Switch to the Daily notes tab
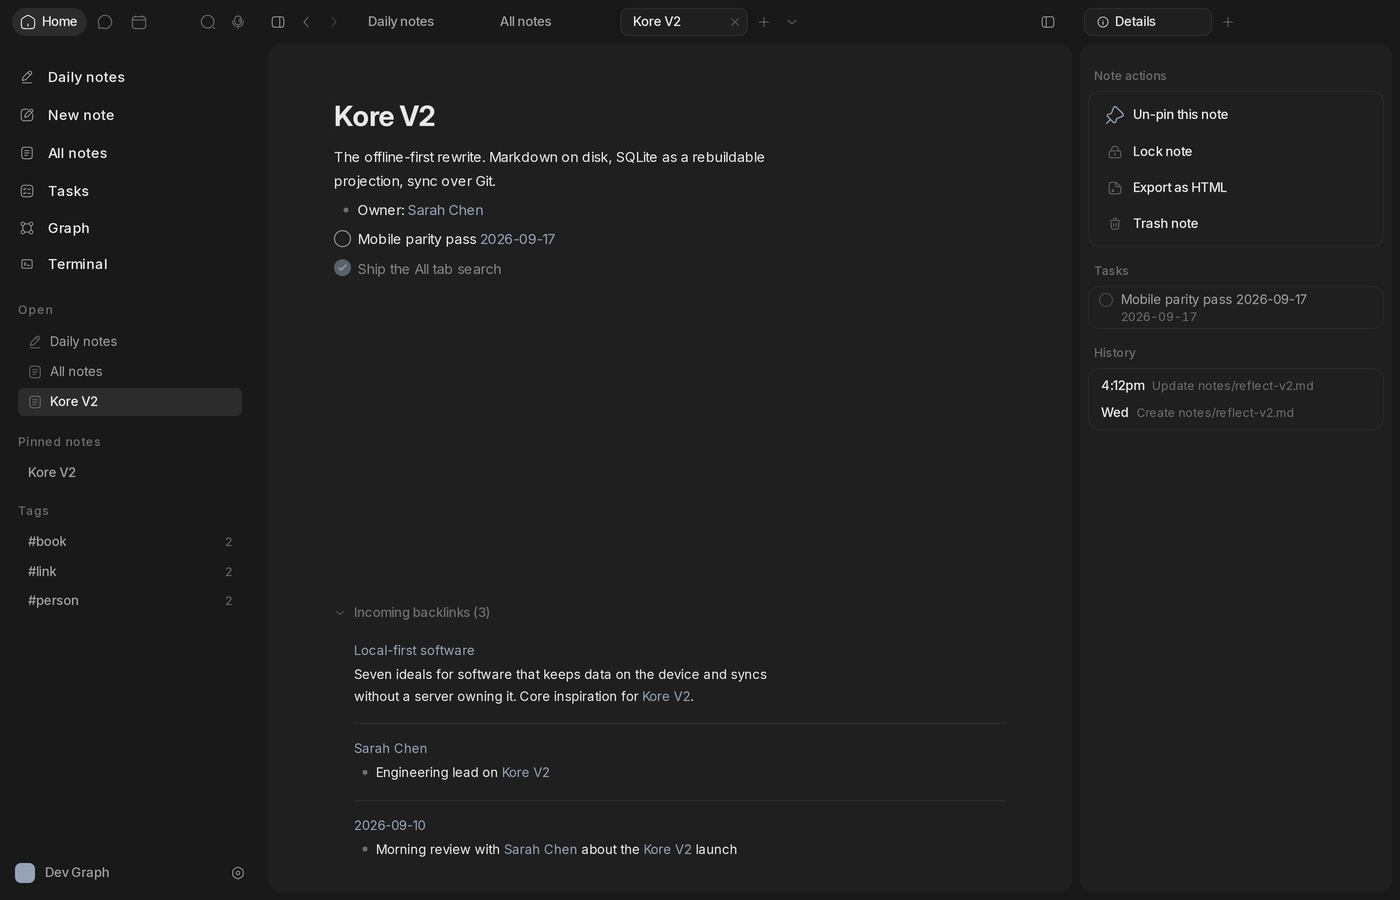Viewport: 1400px width, 900px height. (x=401, y=22)
